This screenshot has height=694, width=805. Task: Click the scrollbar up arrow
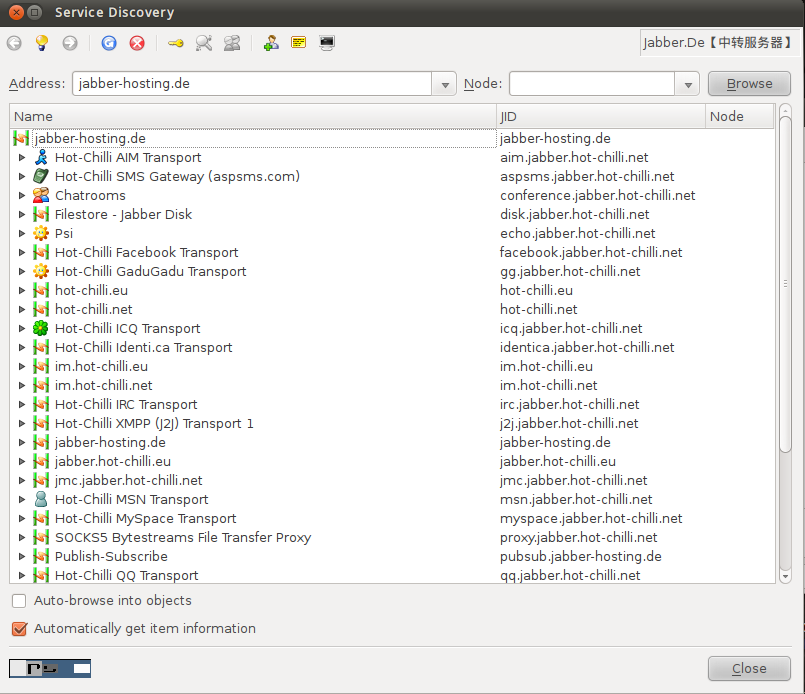coord(785,110)
